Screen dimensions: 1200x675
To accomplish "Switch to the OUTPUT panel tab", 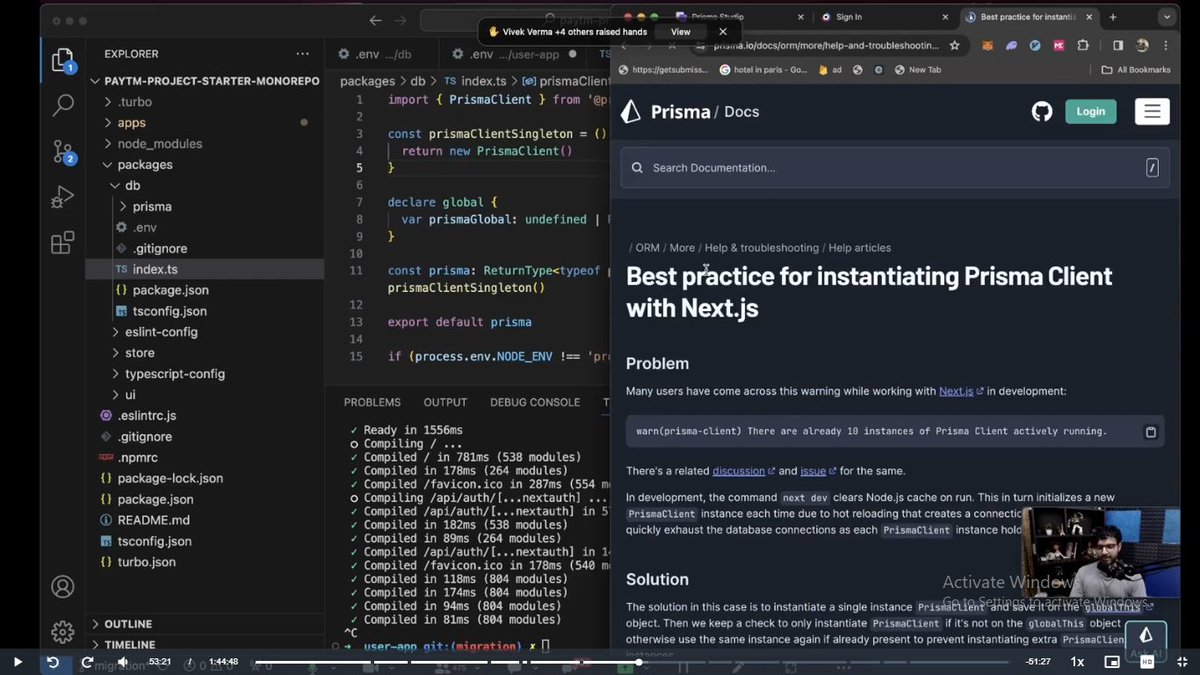I will tap(445, 402).
